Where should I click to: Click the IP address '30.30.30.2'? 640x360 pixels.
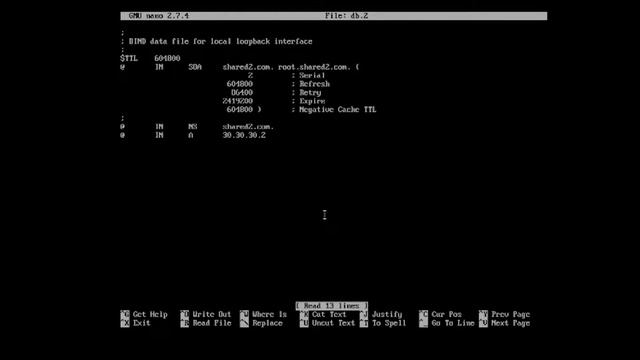(244, 135)
